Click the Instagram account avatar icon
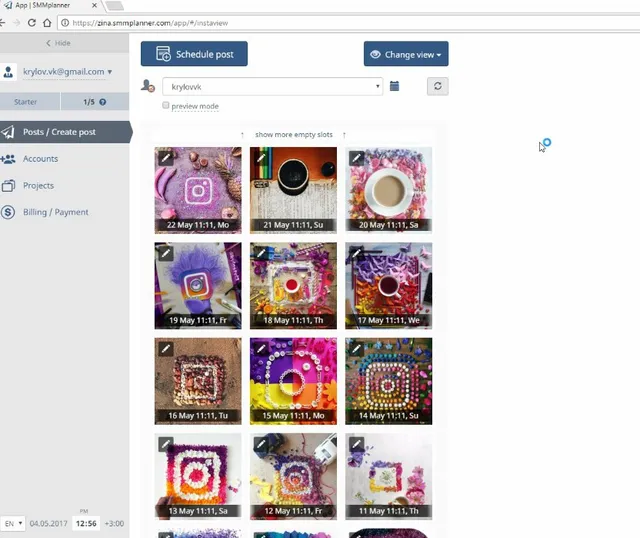This screenshot has height=538, width=640. (x=148, y=86)
